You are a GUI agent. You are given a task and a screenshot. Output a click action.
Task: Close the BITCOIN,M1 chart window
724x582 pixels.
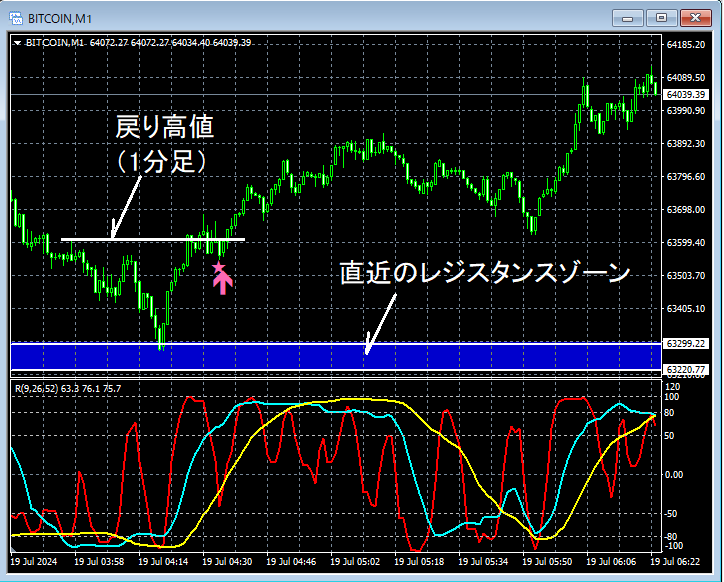[695, 18]
